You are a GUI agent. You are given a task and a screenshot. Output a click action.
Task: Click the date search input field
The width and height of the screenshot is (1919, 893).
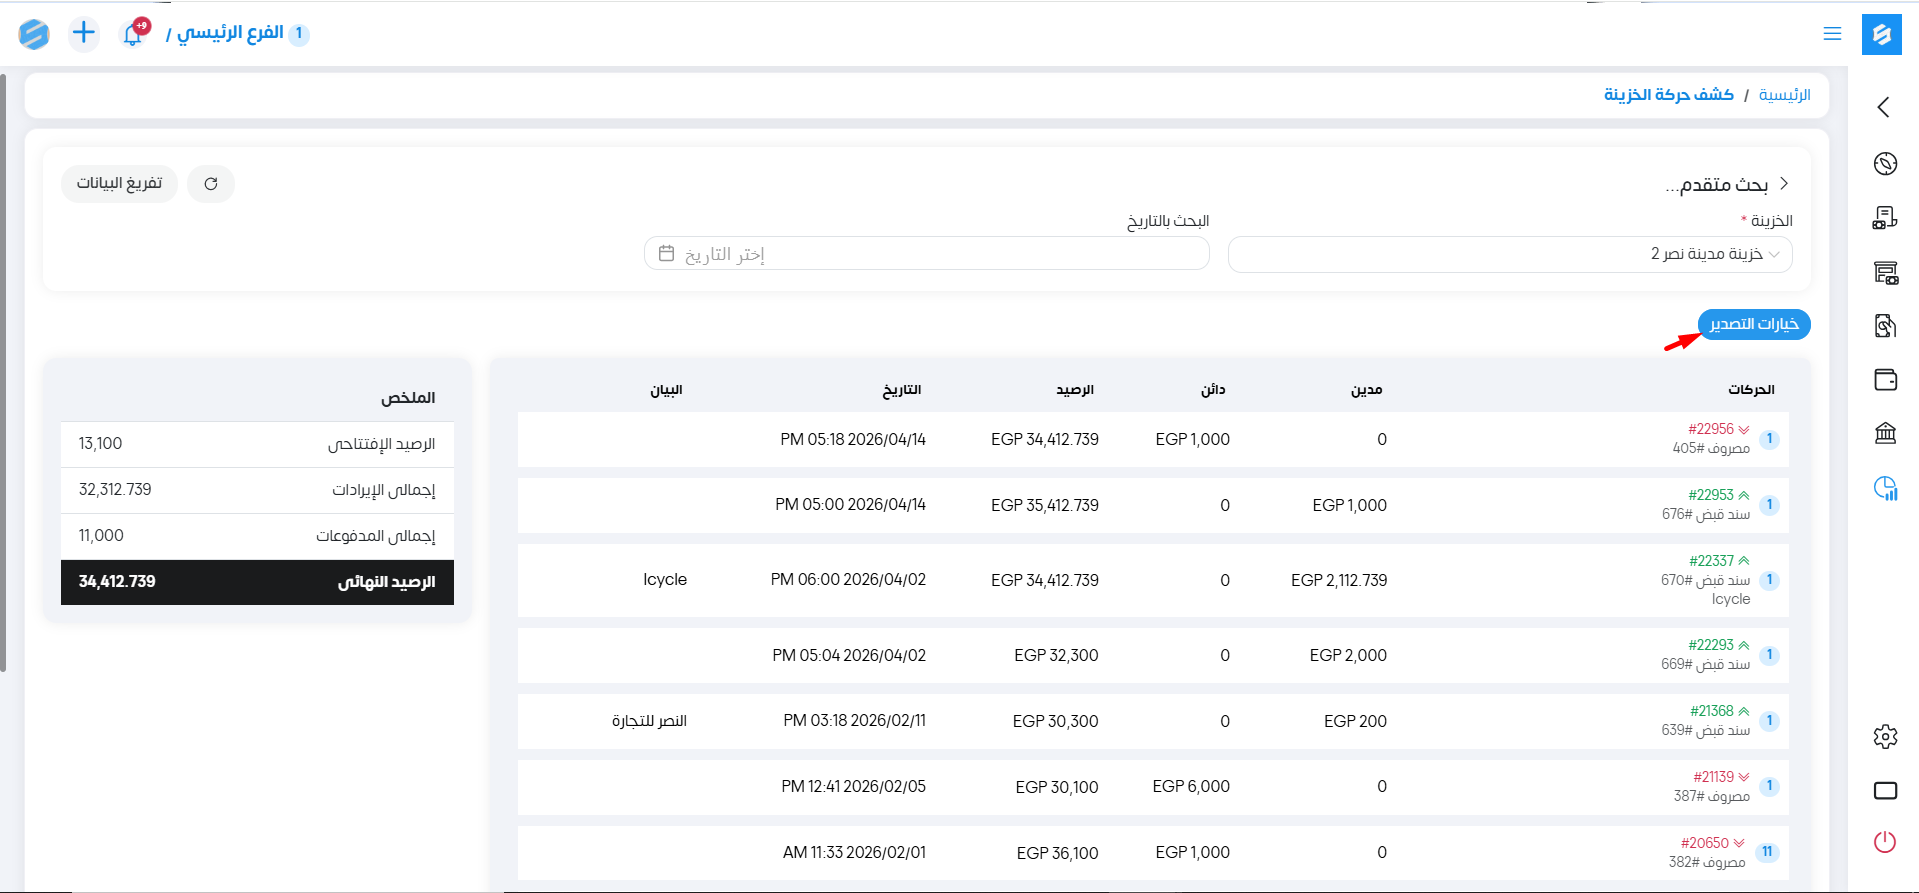click(926, 254)
